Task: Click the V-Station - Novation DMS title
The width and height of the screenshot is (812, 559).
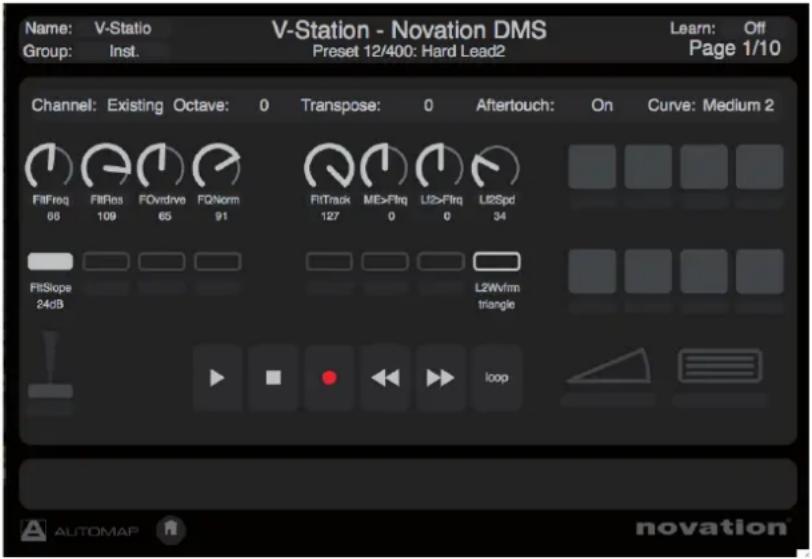Action: [x=409, y=30]
